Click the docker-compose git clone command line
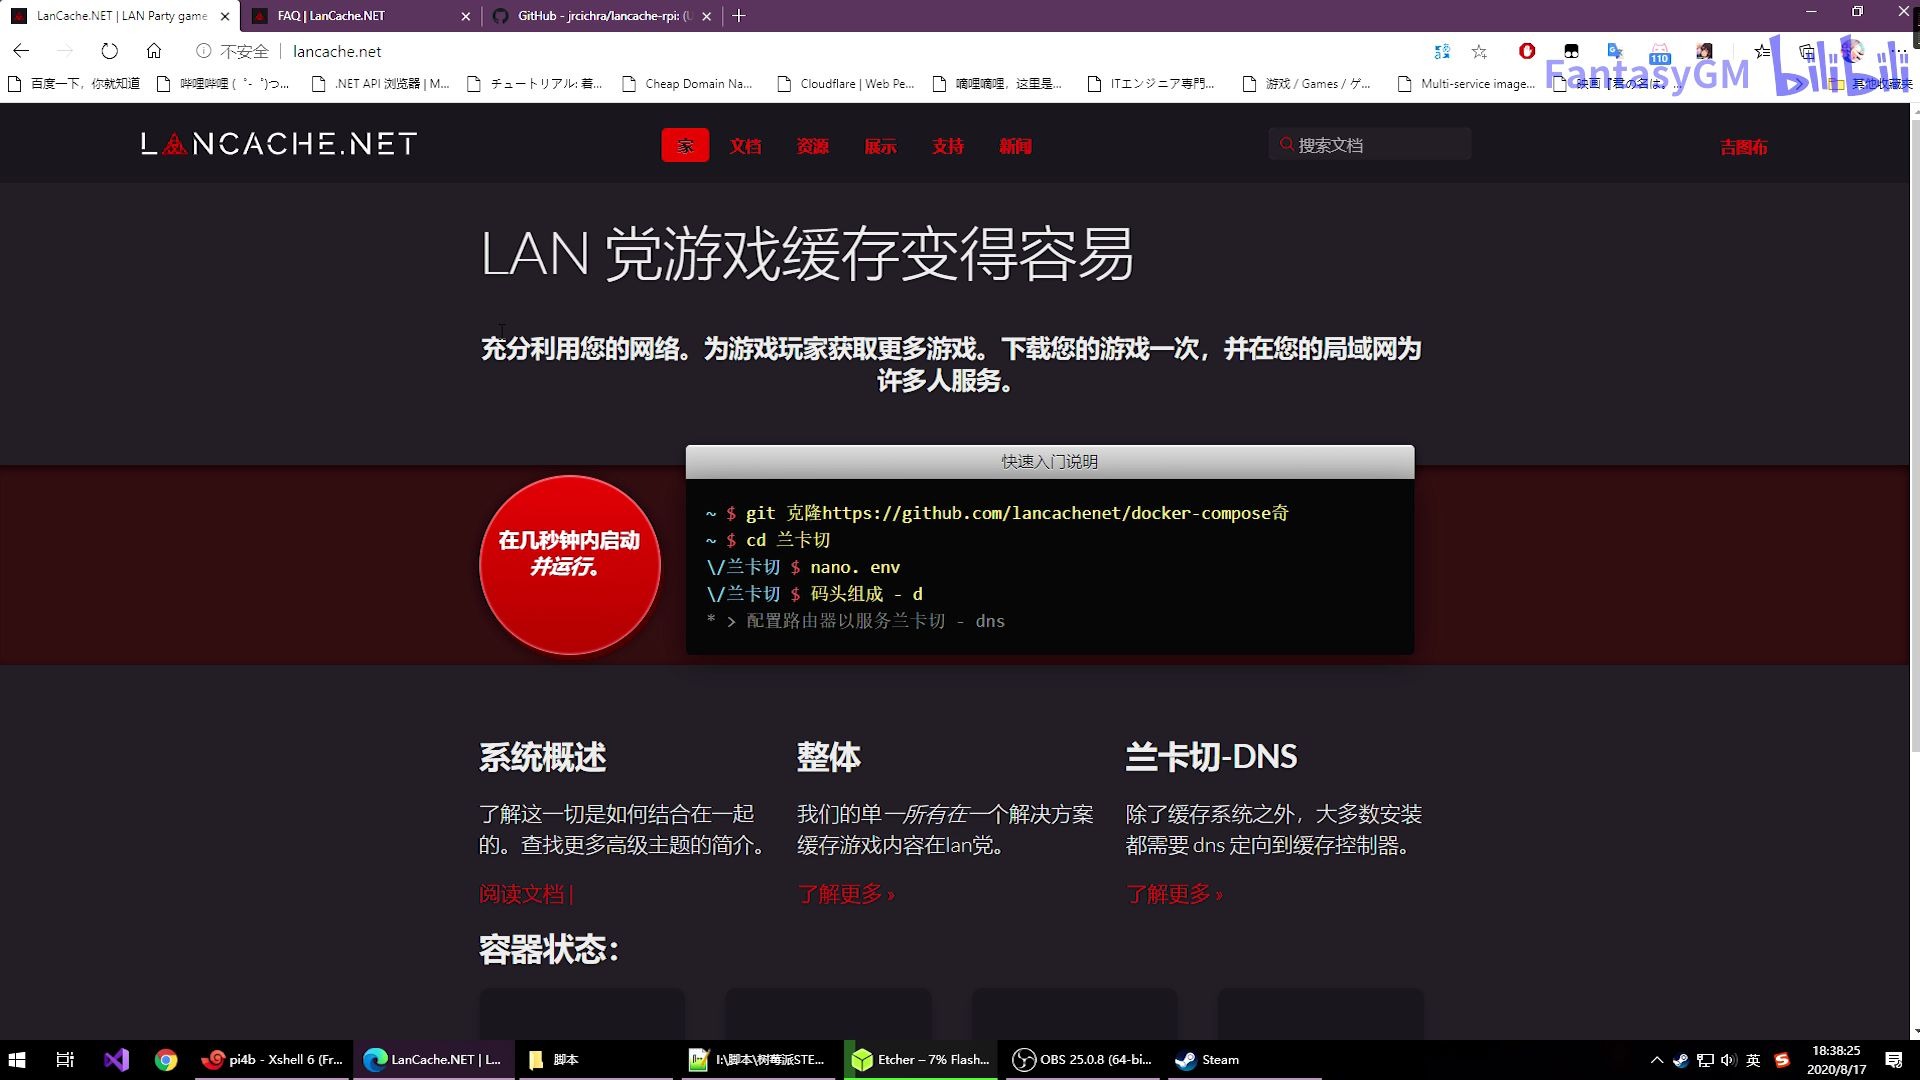The image size is (1920, 1080). pyautogui.click(x=998, y=513)
